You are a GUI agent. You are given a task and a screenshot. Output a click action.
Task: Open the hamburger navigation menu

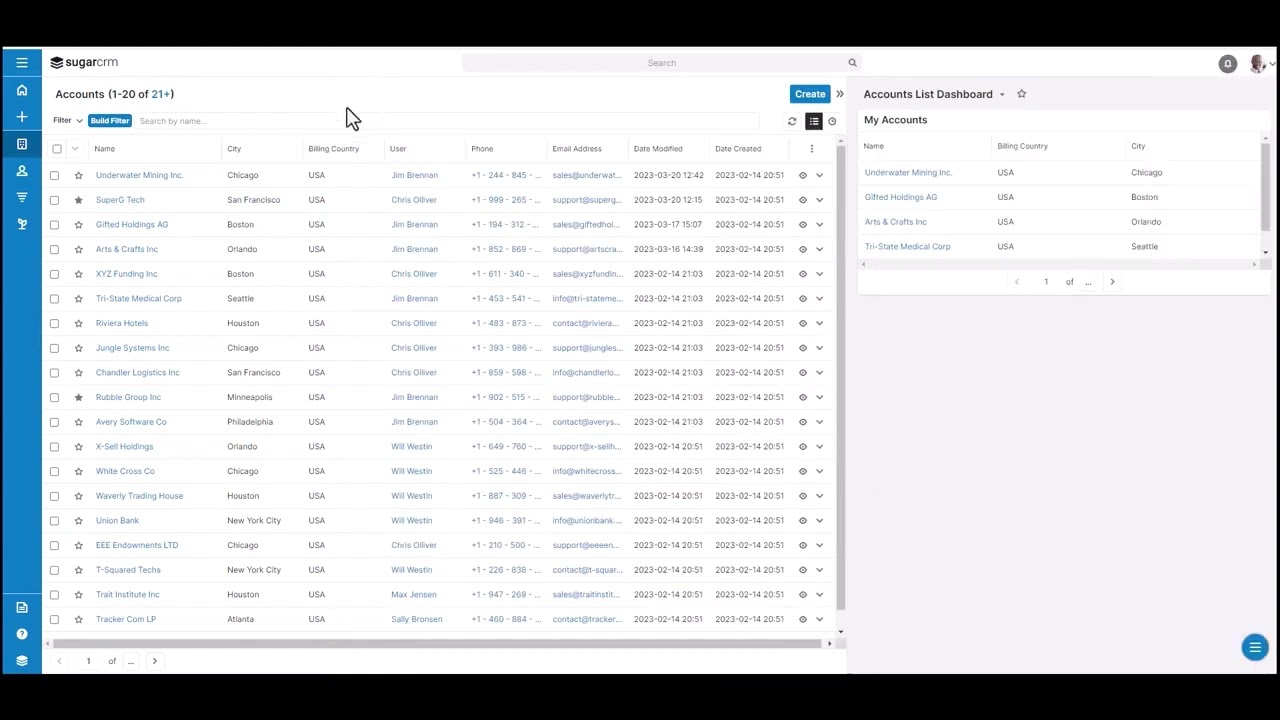[x=22, y=63]
